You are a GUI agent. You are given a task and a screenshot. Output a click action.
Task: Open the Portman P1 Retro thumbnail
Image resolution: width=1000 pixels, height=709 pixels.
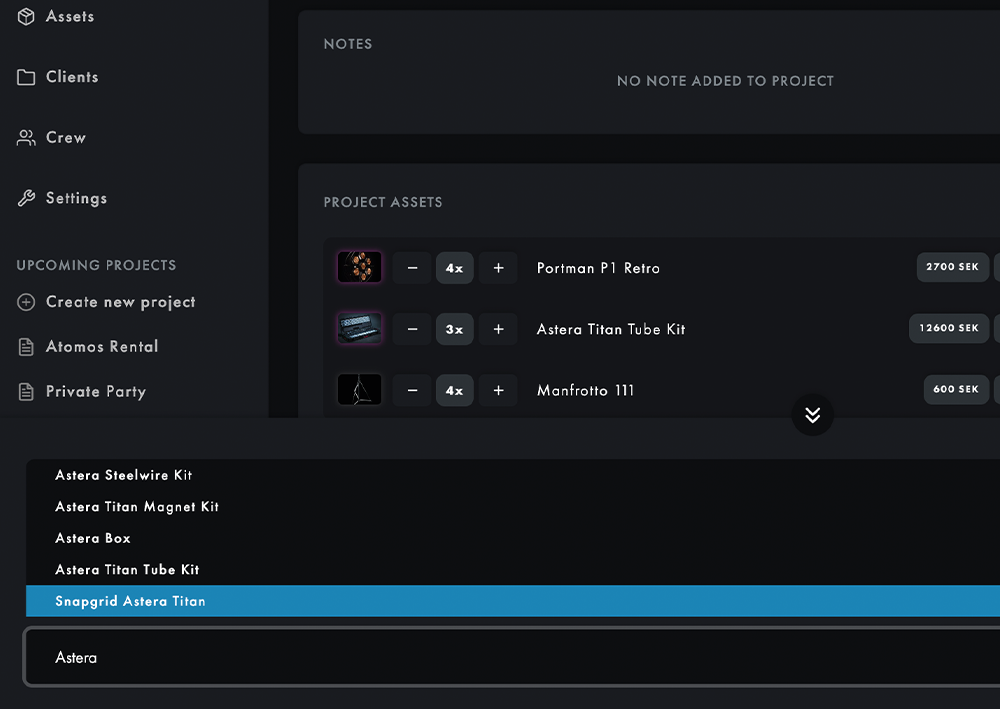pyautogui.click(x=359, y=268)
